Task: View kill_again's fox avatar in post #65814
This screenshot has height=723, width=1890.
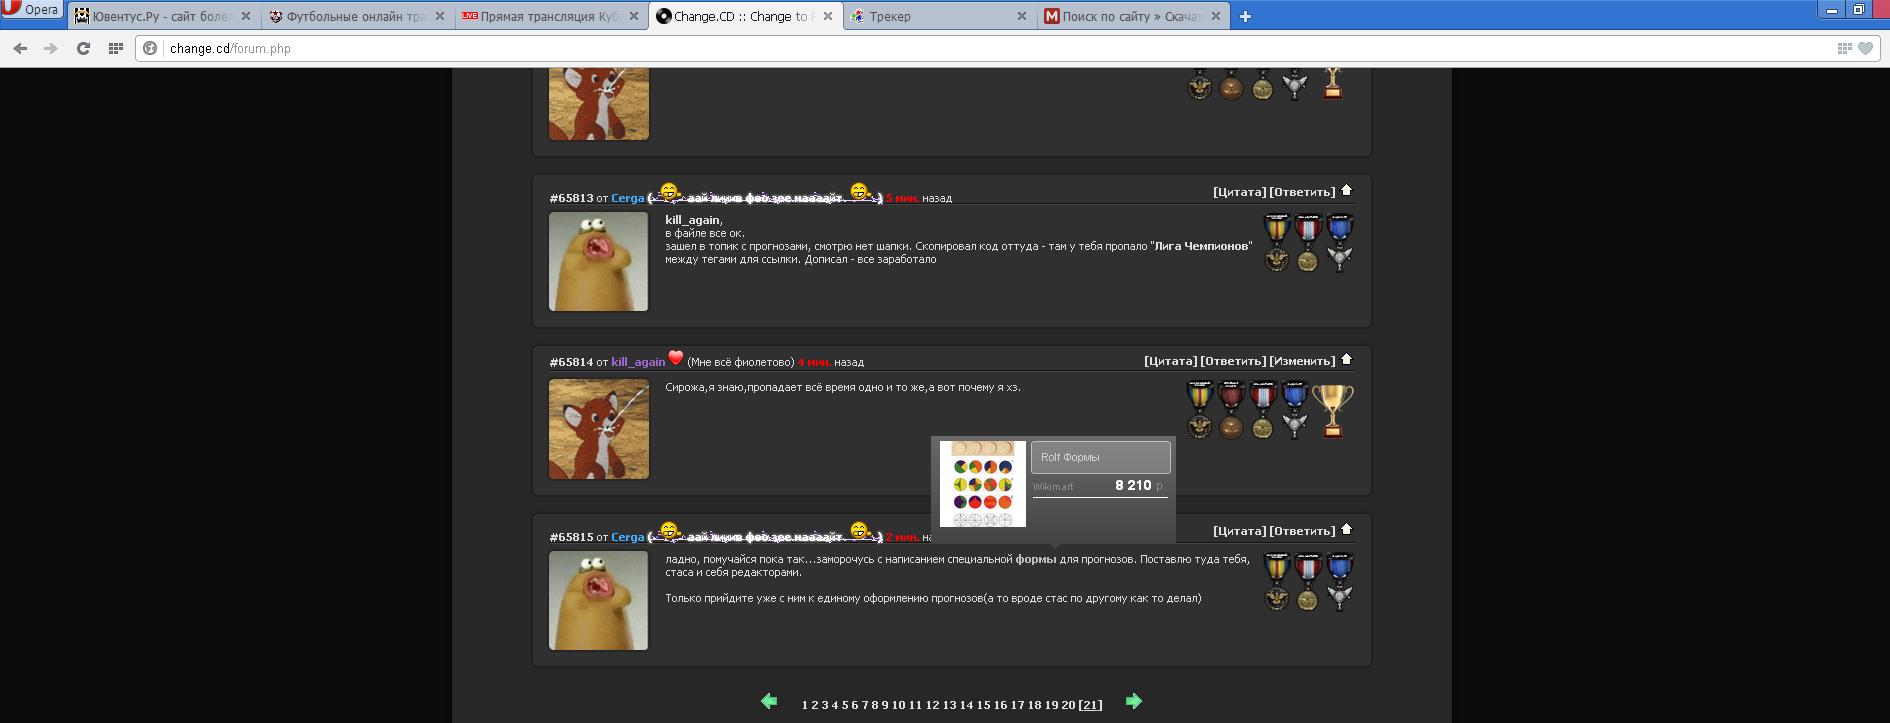Action: (598, 429)
